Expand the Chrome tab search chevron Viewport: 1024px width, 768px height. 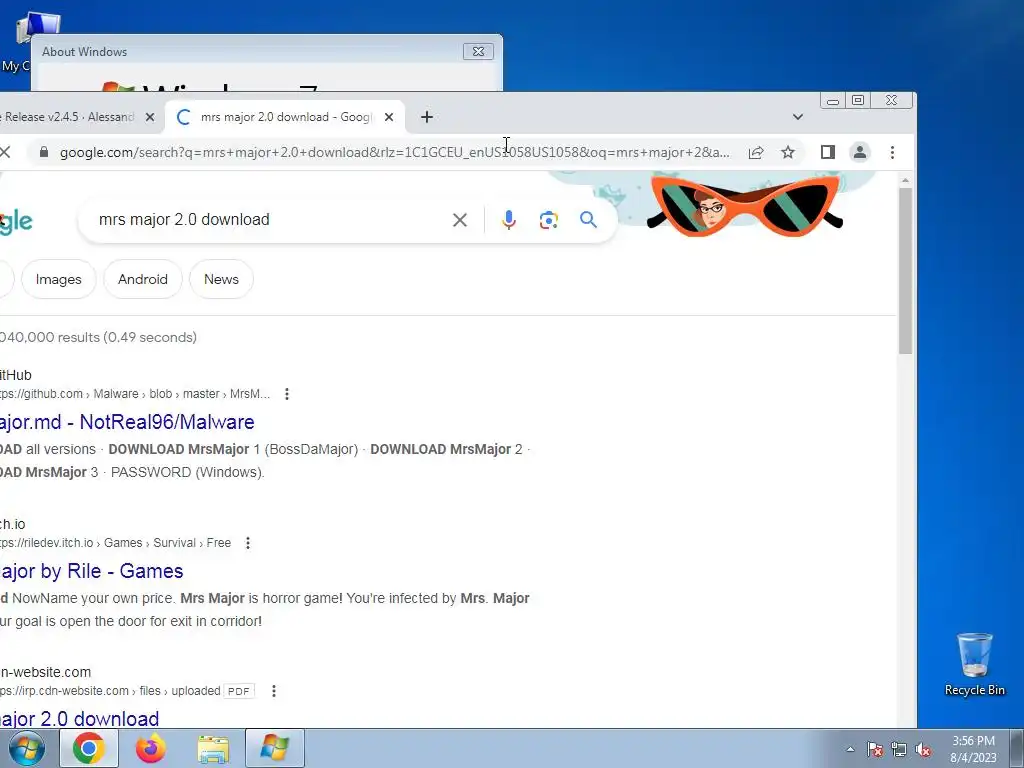(x=797, y=117)
